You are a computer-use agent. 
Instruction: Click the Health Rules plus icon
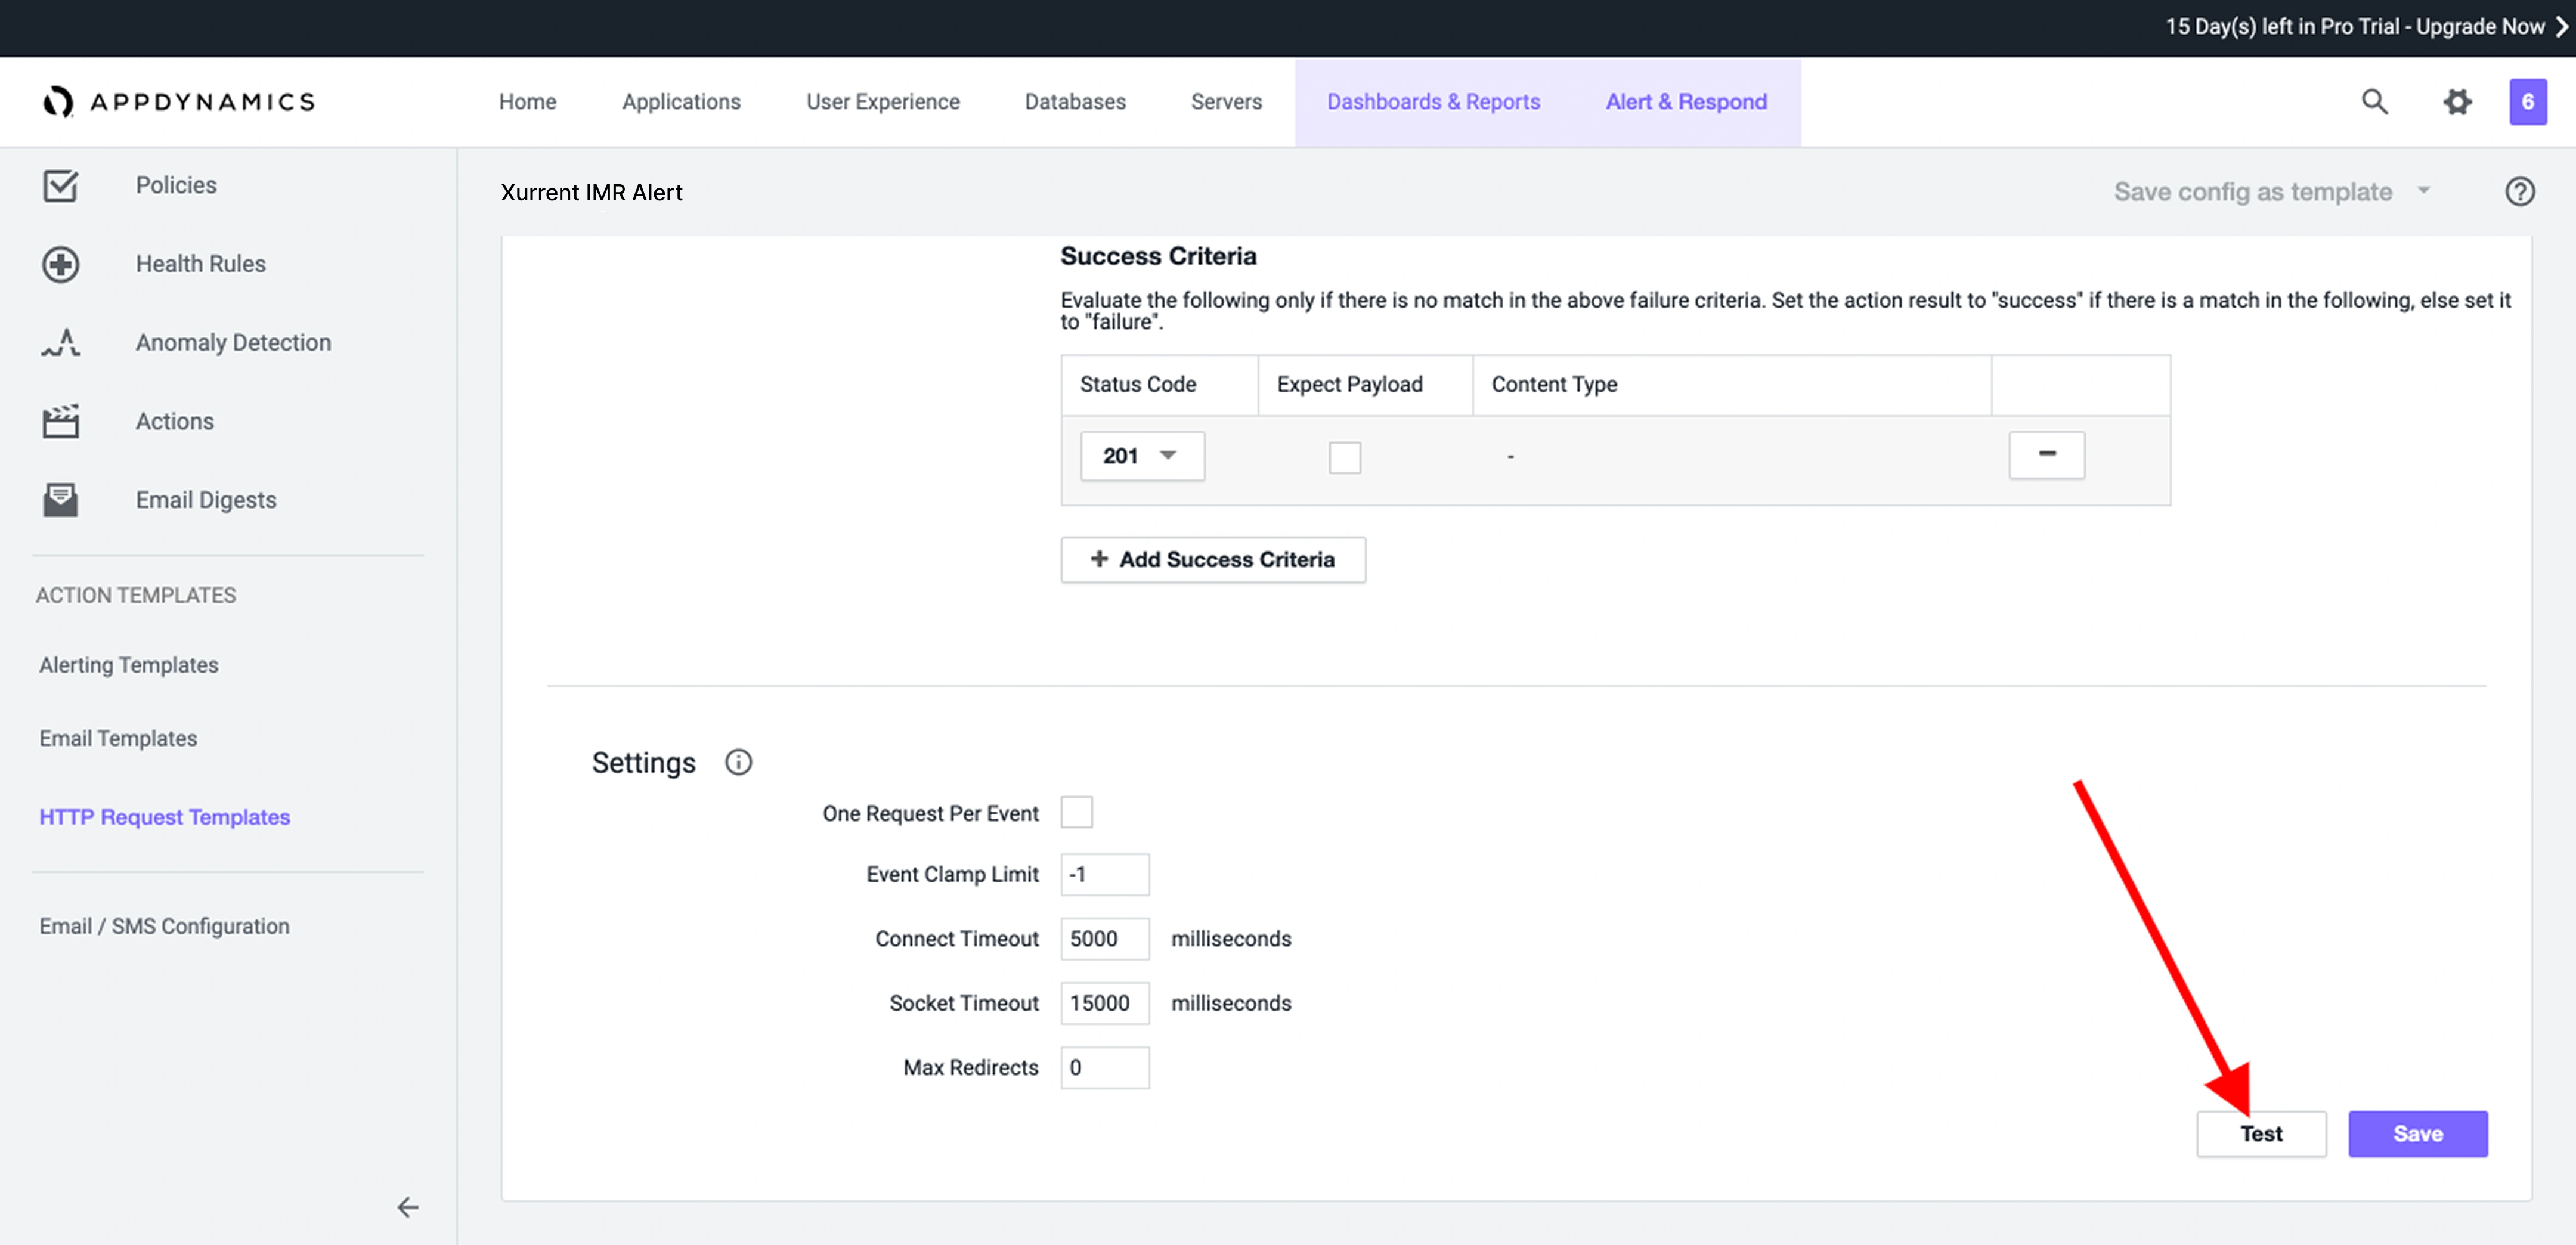(60, 264)
